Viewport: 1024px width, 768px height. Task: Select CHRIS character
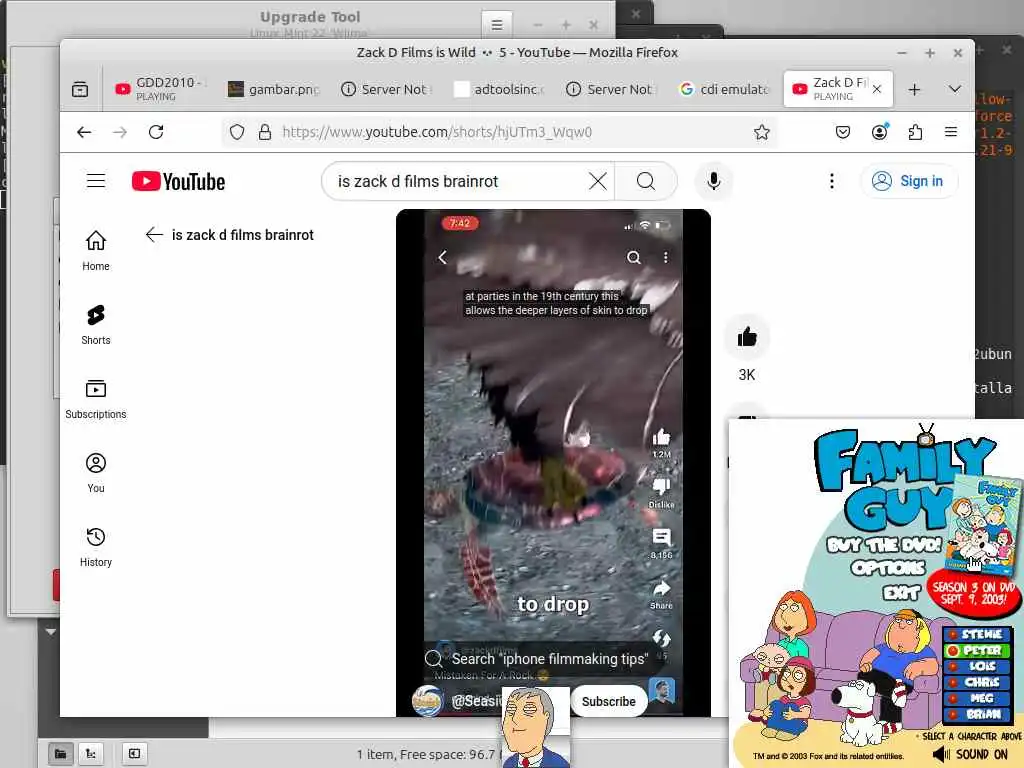click(x=977, y=682)
